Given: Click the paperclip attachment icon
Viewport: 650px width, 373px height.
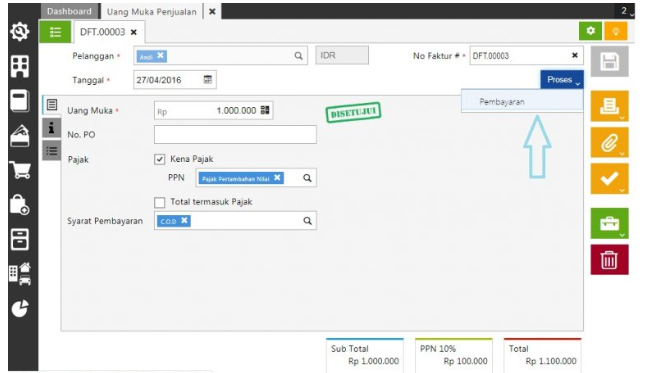Looking at the screenshot, I should coord(609,143).
